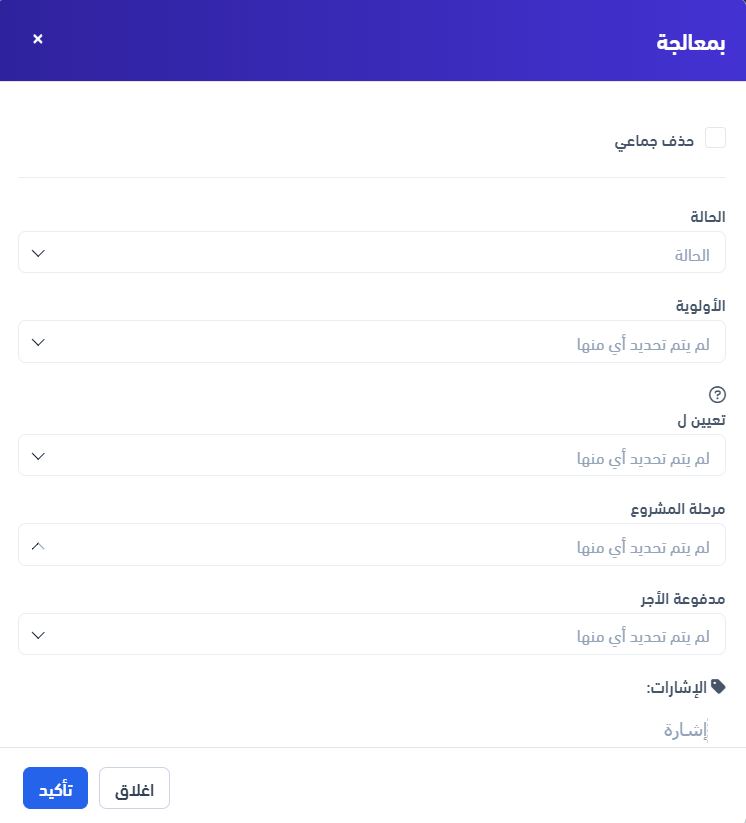This screenshot has height=823, width=746.
Task: Expand the تعيين ل select box
Action: (x=372, y=456)
